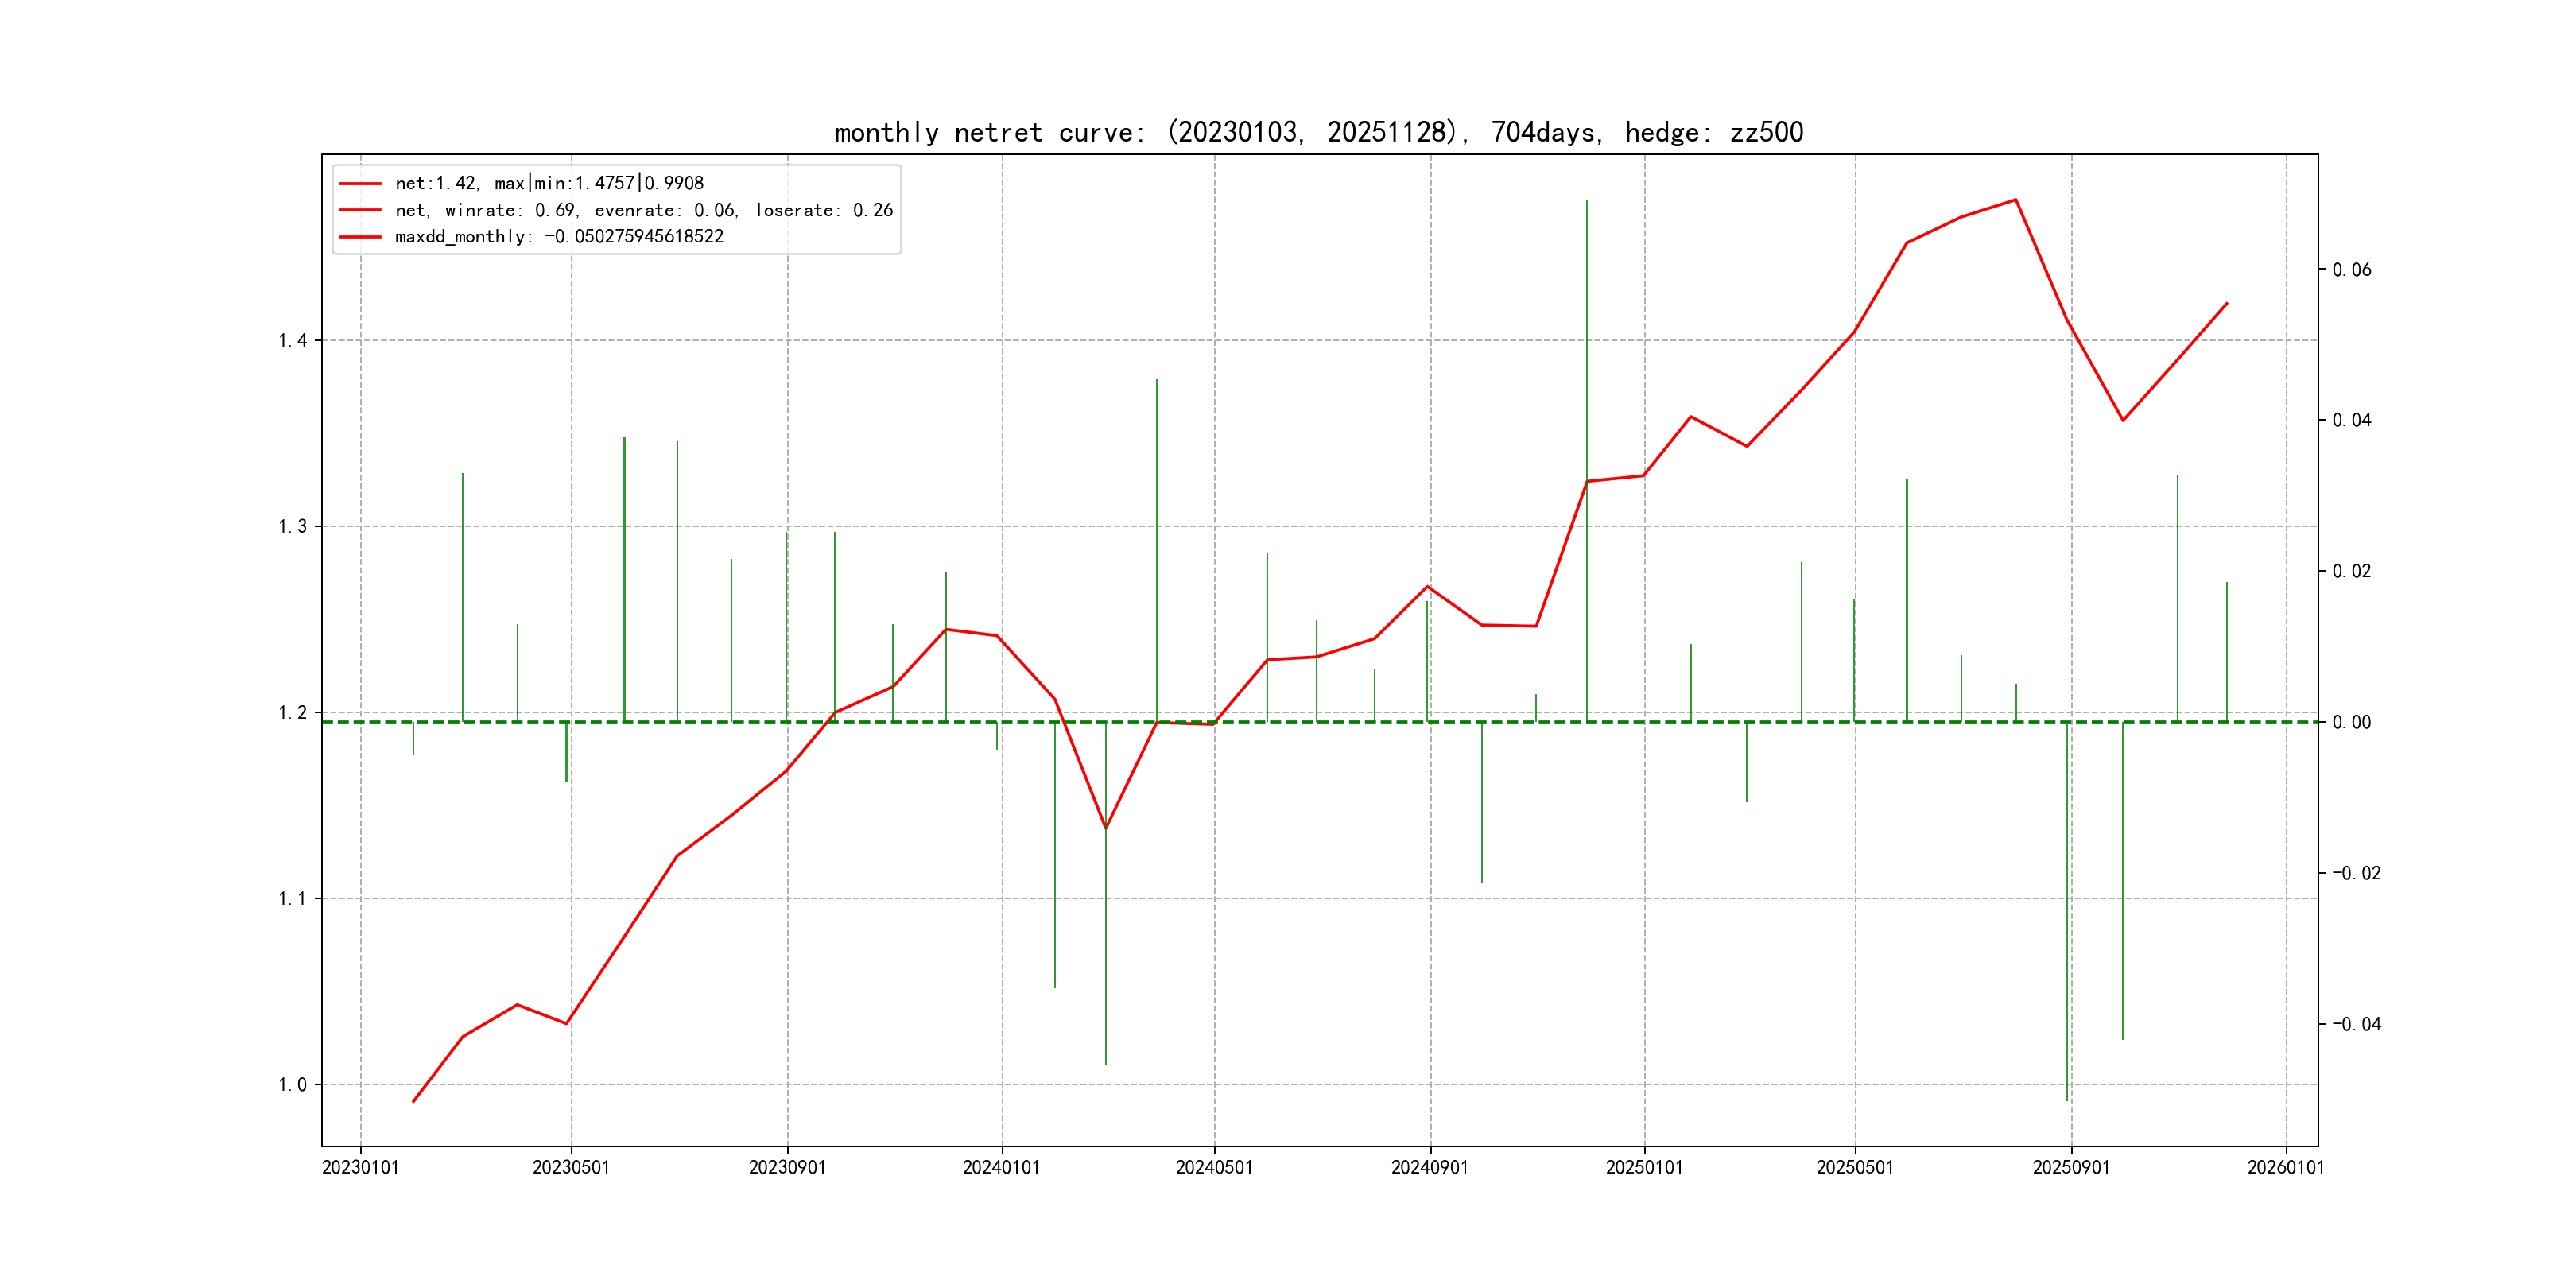Image resolution: width=2576 pixels, height=1288 pixels.
Task: Click the 20230501 x-axis label
Action: point(571,1168)
